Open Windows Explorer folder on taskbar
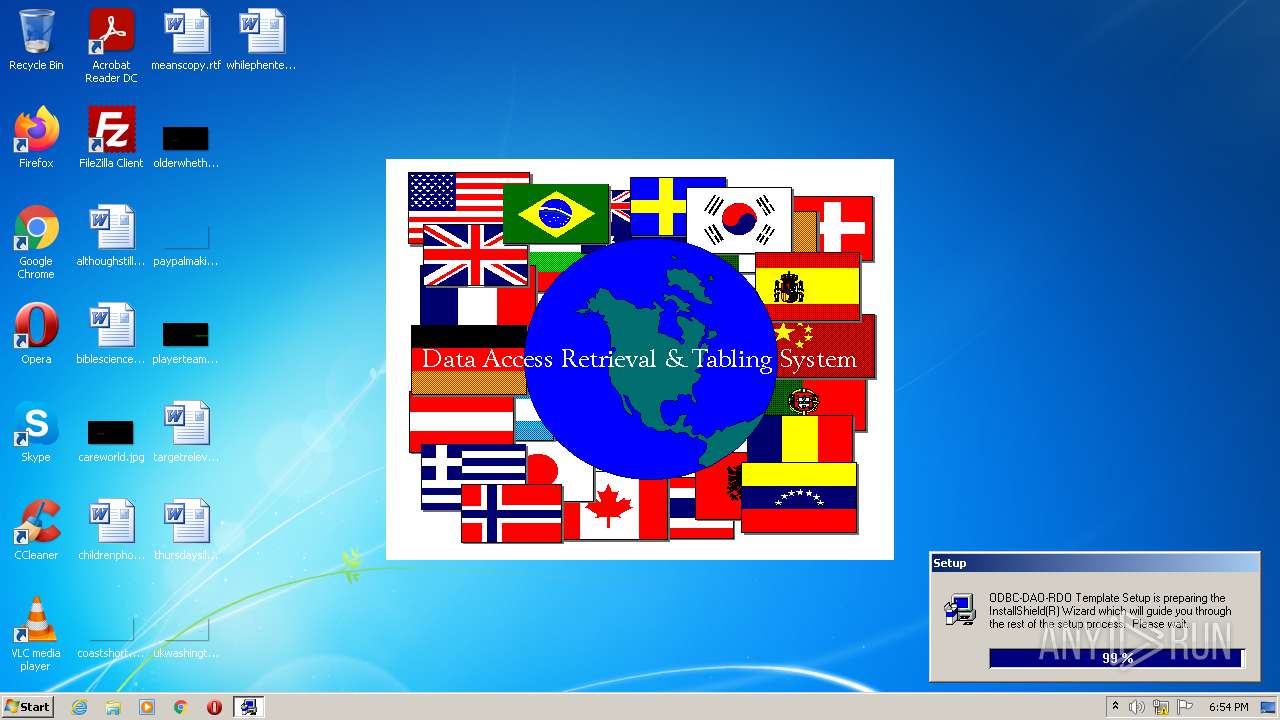The width and height of the screenshot is (1280, 720). pos(113,707)
